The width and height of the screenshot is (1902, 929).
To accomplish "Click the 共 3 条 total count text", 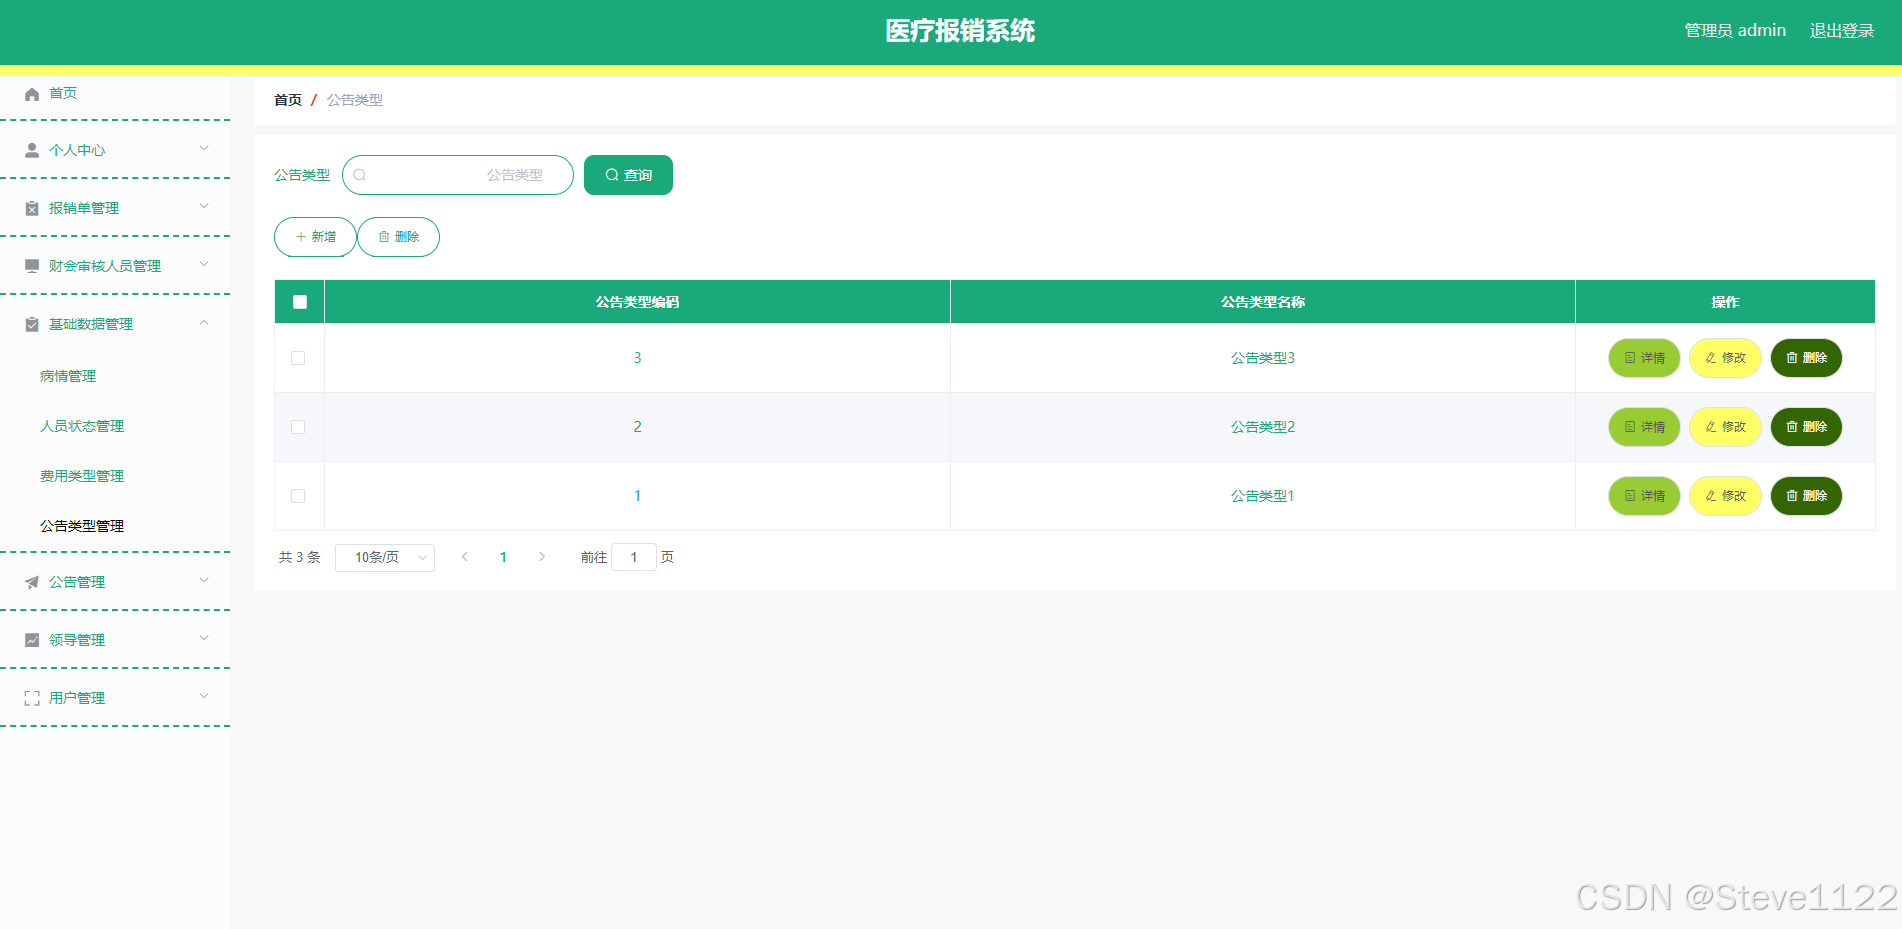I will click(300, 557).
